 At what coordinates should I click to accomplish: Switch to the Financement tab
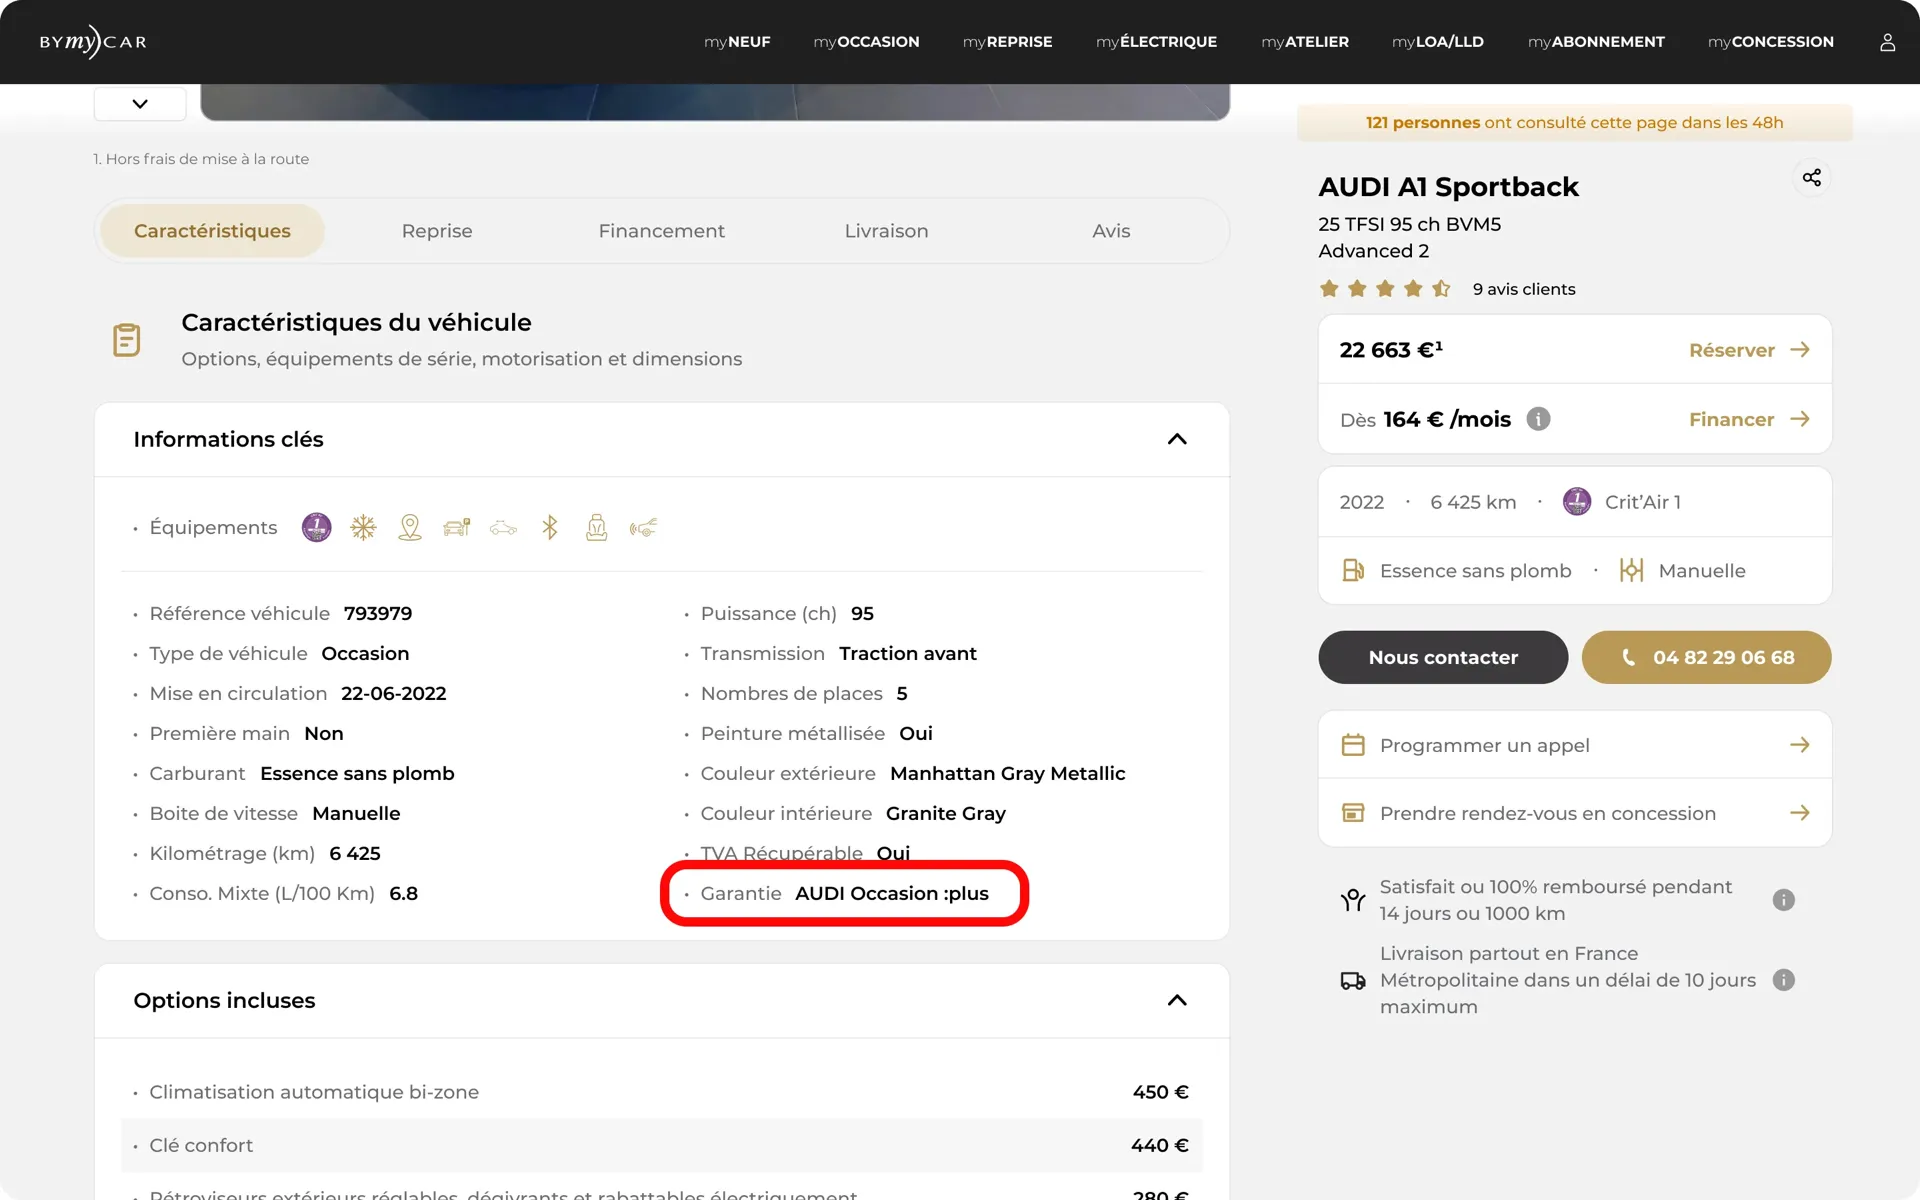(662, 231)
